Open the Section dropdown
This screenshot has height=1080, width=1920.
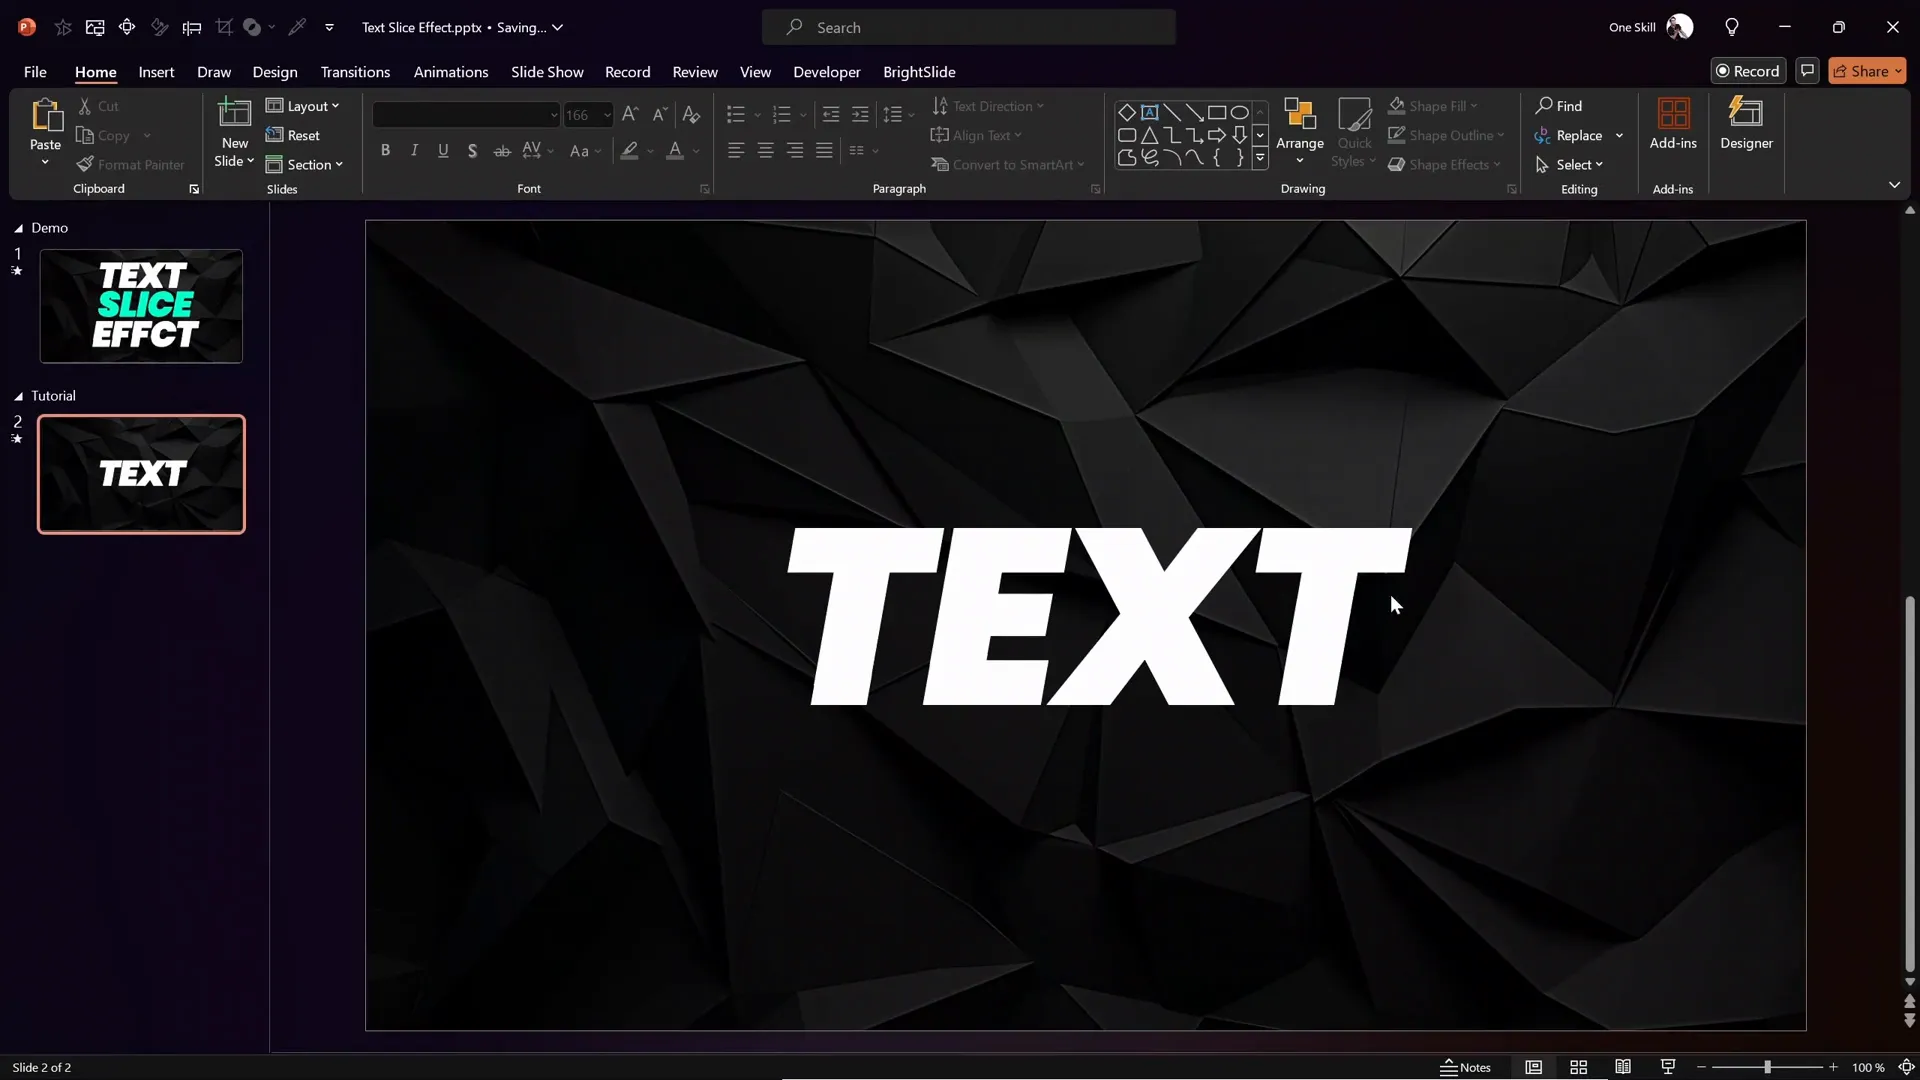pyautogui.click(x=305, y=164)
